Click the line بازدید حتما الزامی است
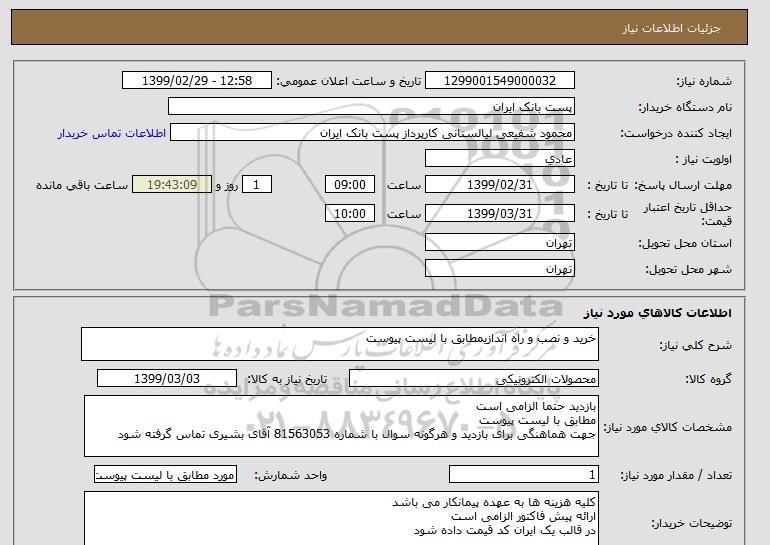Image resolution: width=770 pixels, height=545 pixels. 536,407
